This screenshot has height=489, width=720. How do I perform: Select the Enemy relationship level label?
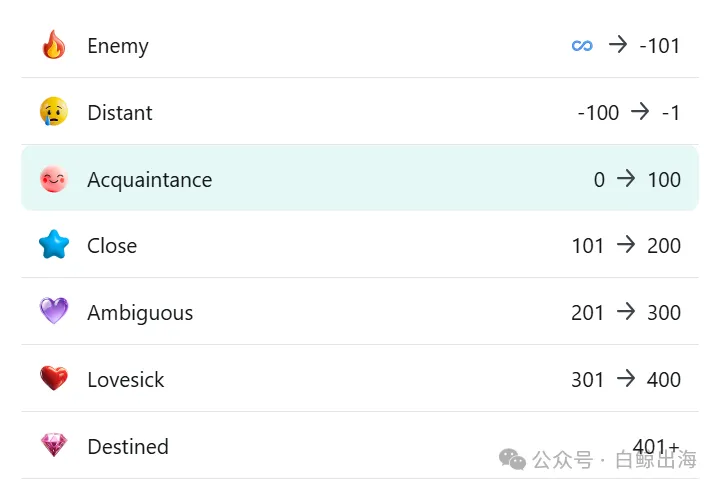click(x=118, y=46)
